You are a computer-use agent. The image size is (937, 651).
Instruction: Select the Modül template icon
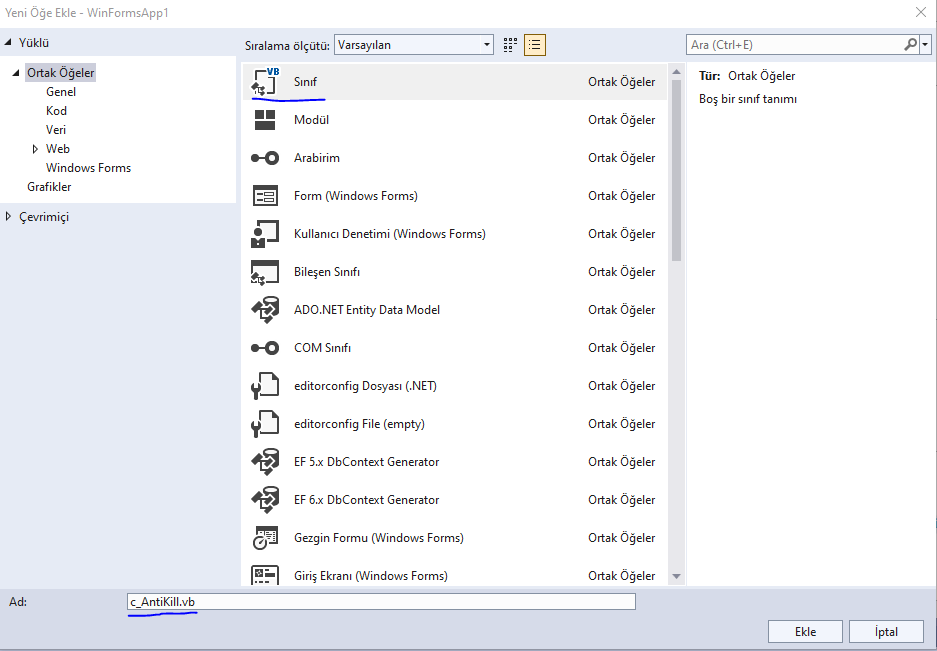[265, 120]
